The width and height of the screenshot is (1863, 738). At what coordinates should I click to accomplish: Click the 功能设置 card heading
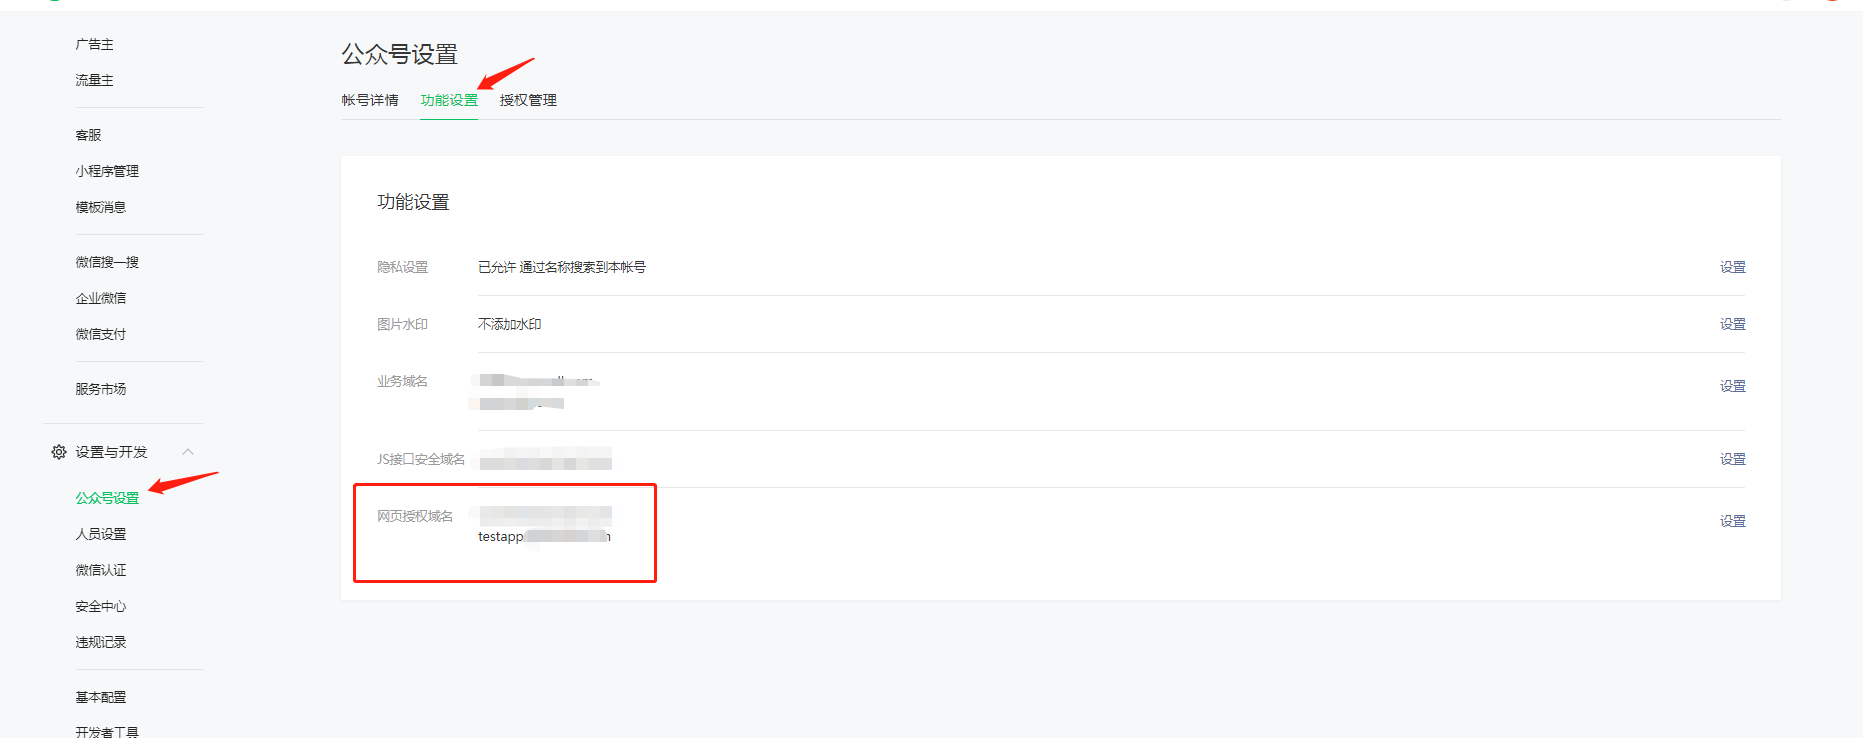tap(413, 202)
